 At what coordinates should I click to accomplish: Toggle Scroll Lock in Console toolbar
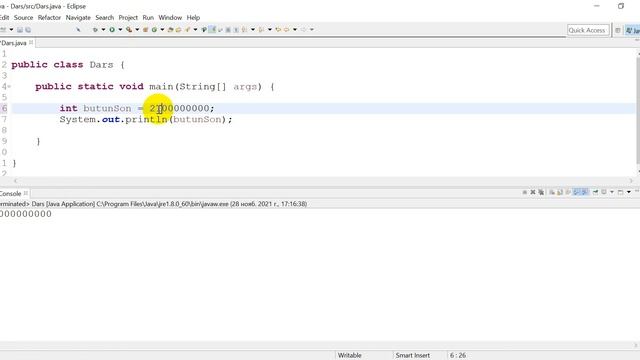tap(560, 192)
